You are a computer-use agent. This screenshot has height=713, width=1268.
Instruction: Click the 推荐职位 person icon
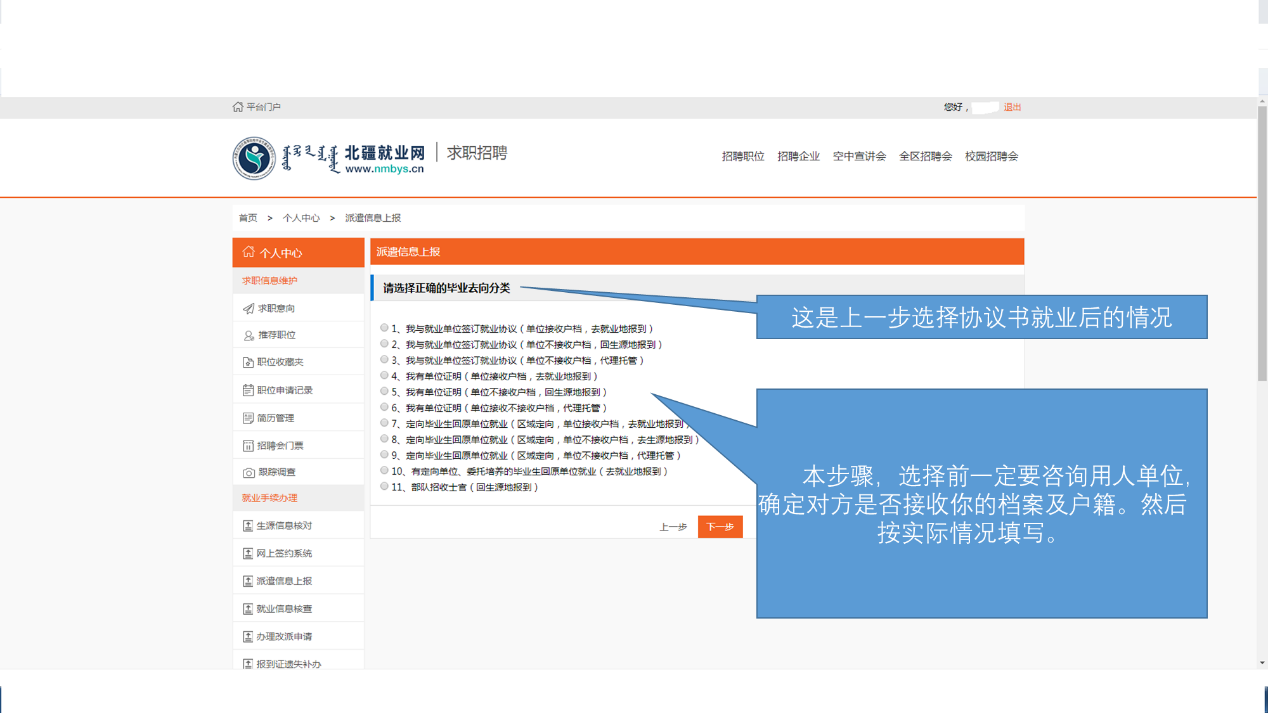point(248,336)
